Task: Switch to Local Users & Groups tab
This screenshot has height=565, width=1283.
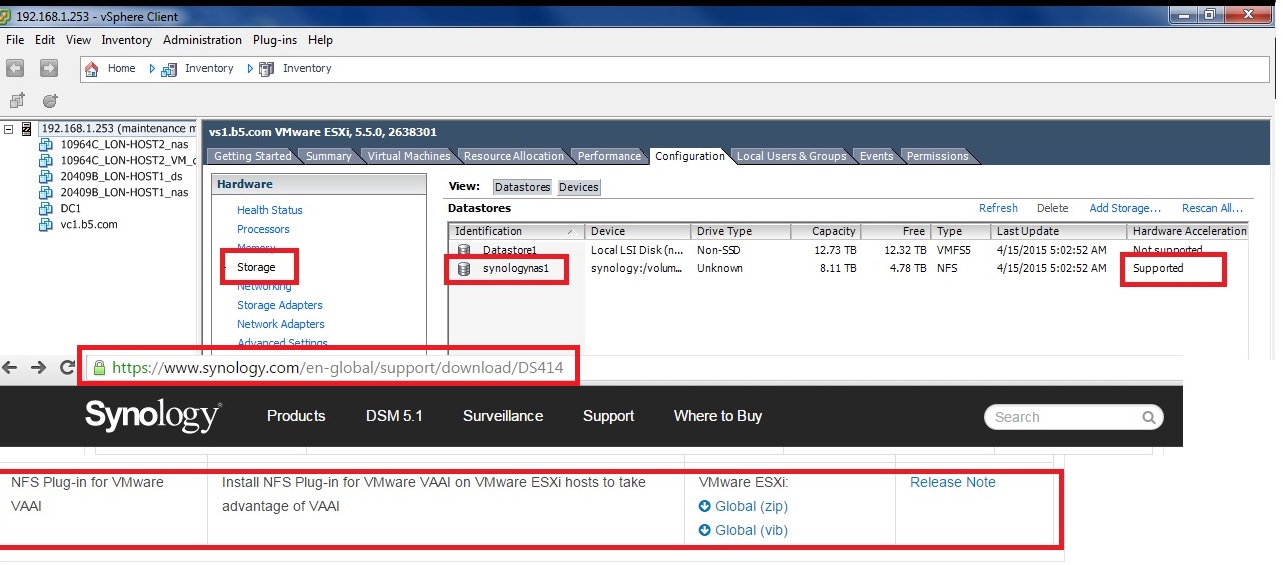Action: coord(791,156)
